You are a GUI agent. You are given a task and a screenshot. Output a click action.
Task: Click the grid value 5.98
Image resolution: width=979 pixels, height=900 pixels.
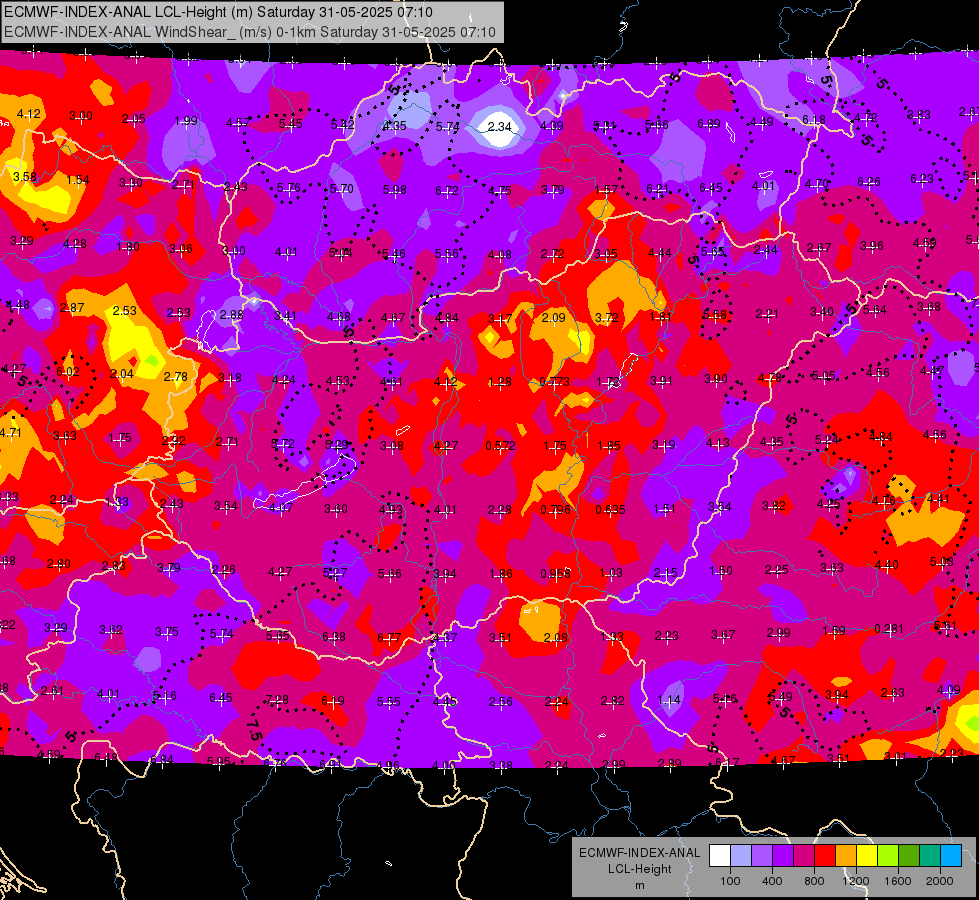395,189
